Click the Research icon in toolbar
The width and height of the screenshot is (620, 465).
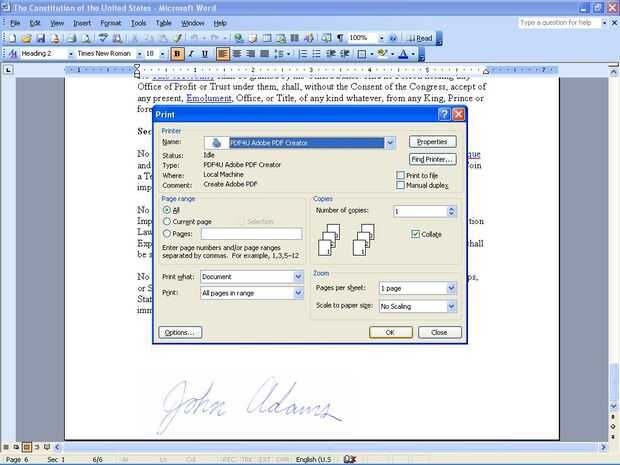click(x=117, y=38)
